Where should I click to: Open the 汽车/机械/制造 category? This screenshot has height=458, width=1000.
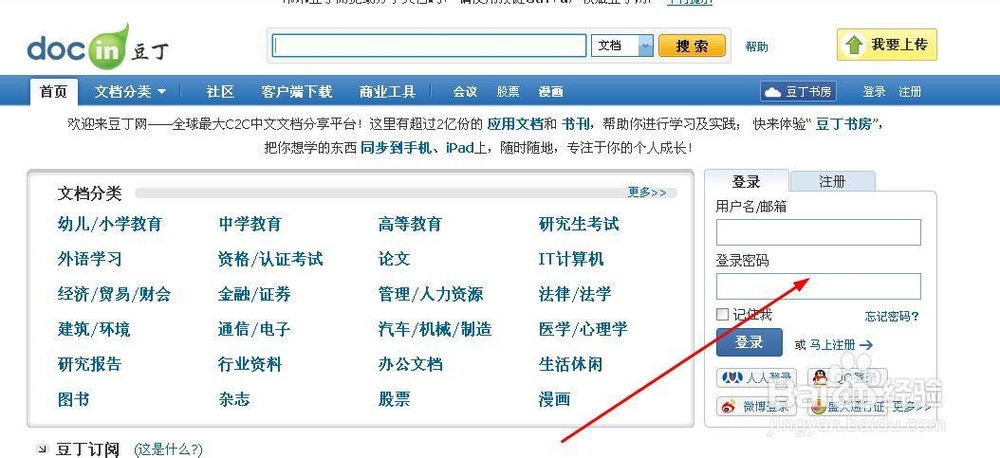point(435,329)
